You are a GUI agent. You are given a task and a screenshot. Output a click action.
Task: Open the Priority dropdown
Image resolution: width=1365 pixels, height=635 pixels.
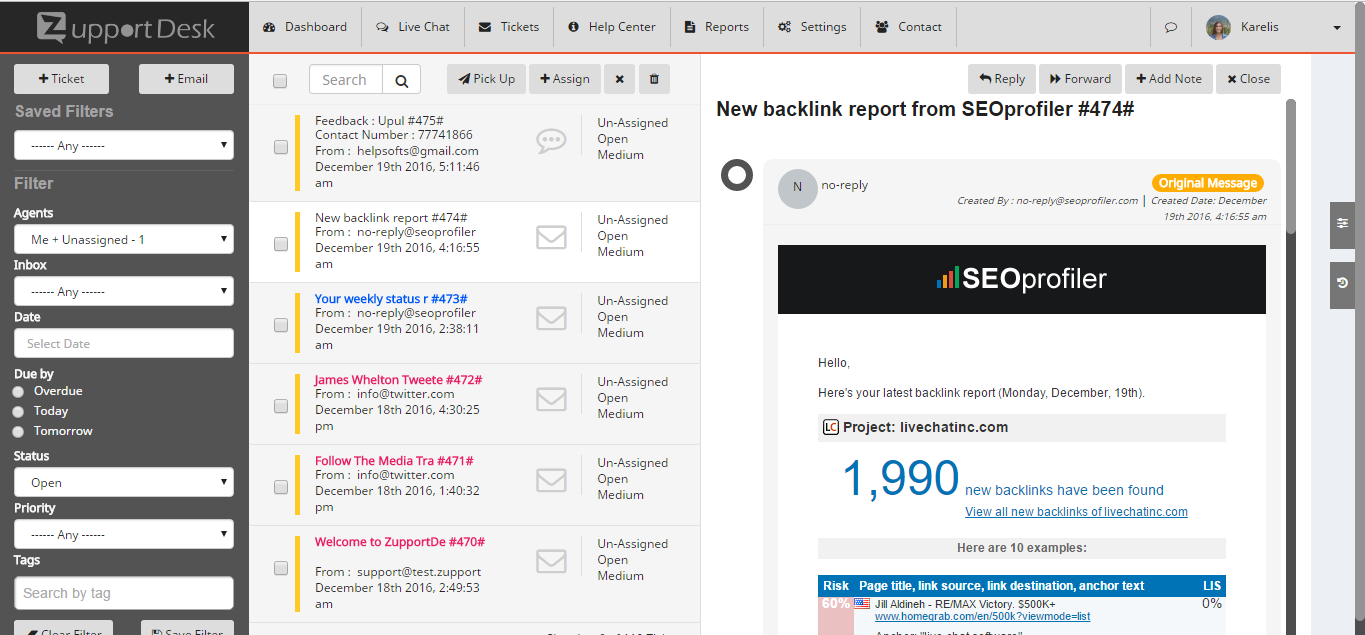click(x=124, y=534)
